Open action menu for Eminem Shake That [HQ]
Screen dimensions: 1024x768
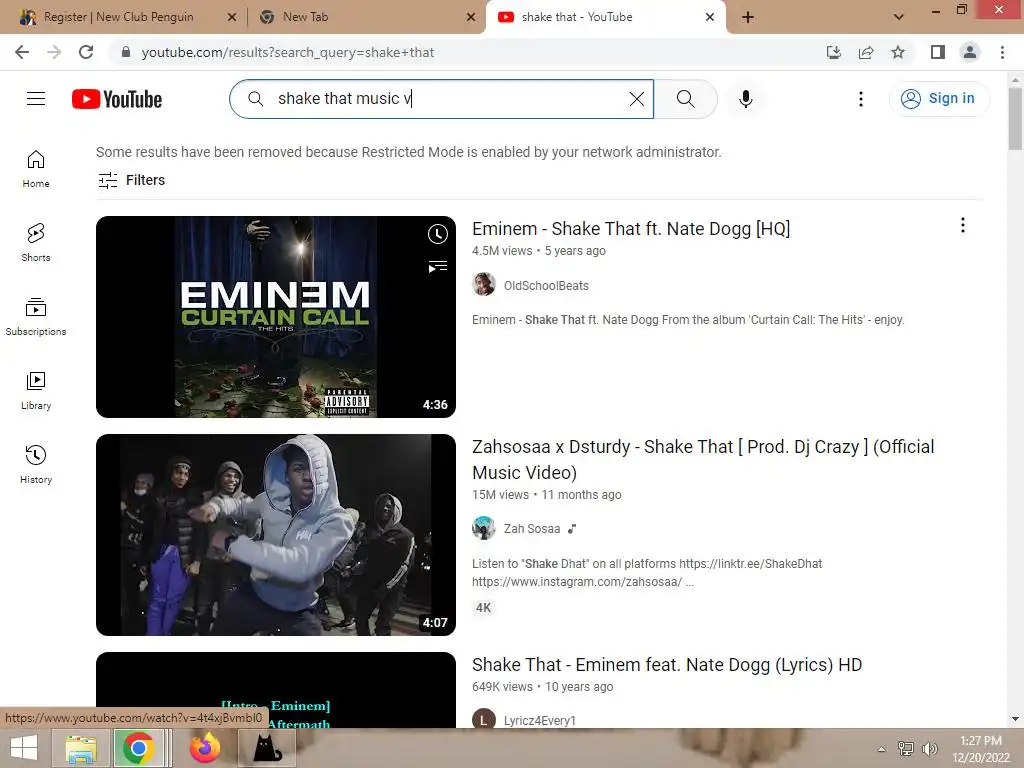[x=963, y=225]
